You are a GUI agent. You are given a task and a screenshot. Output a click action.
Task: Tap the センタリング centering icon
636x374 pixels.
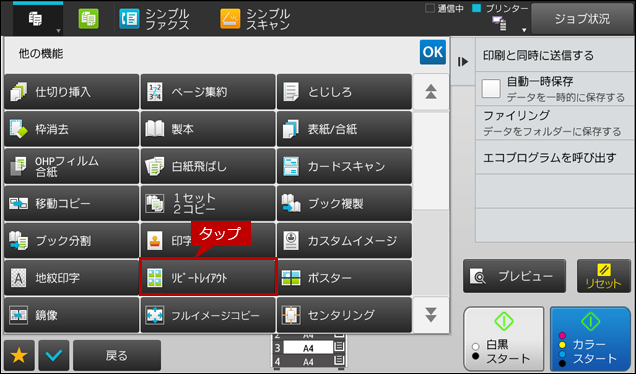pyautogui.click(x=291, y=315)
